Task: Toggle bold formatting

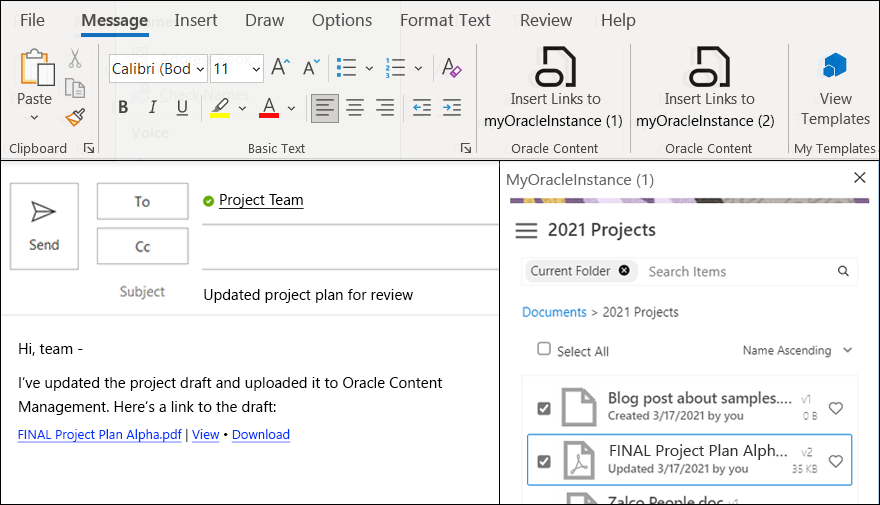Action: point(123,107)
